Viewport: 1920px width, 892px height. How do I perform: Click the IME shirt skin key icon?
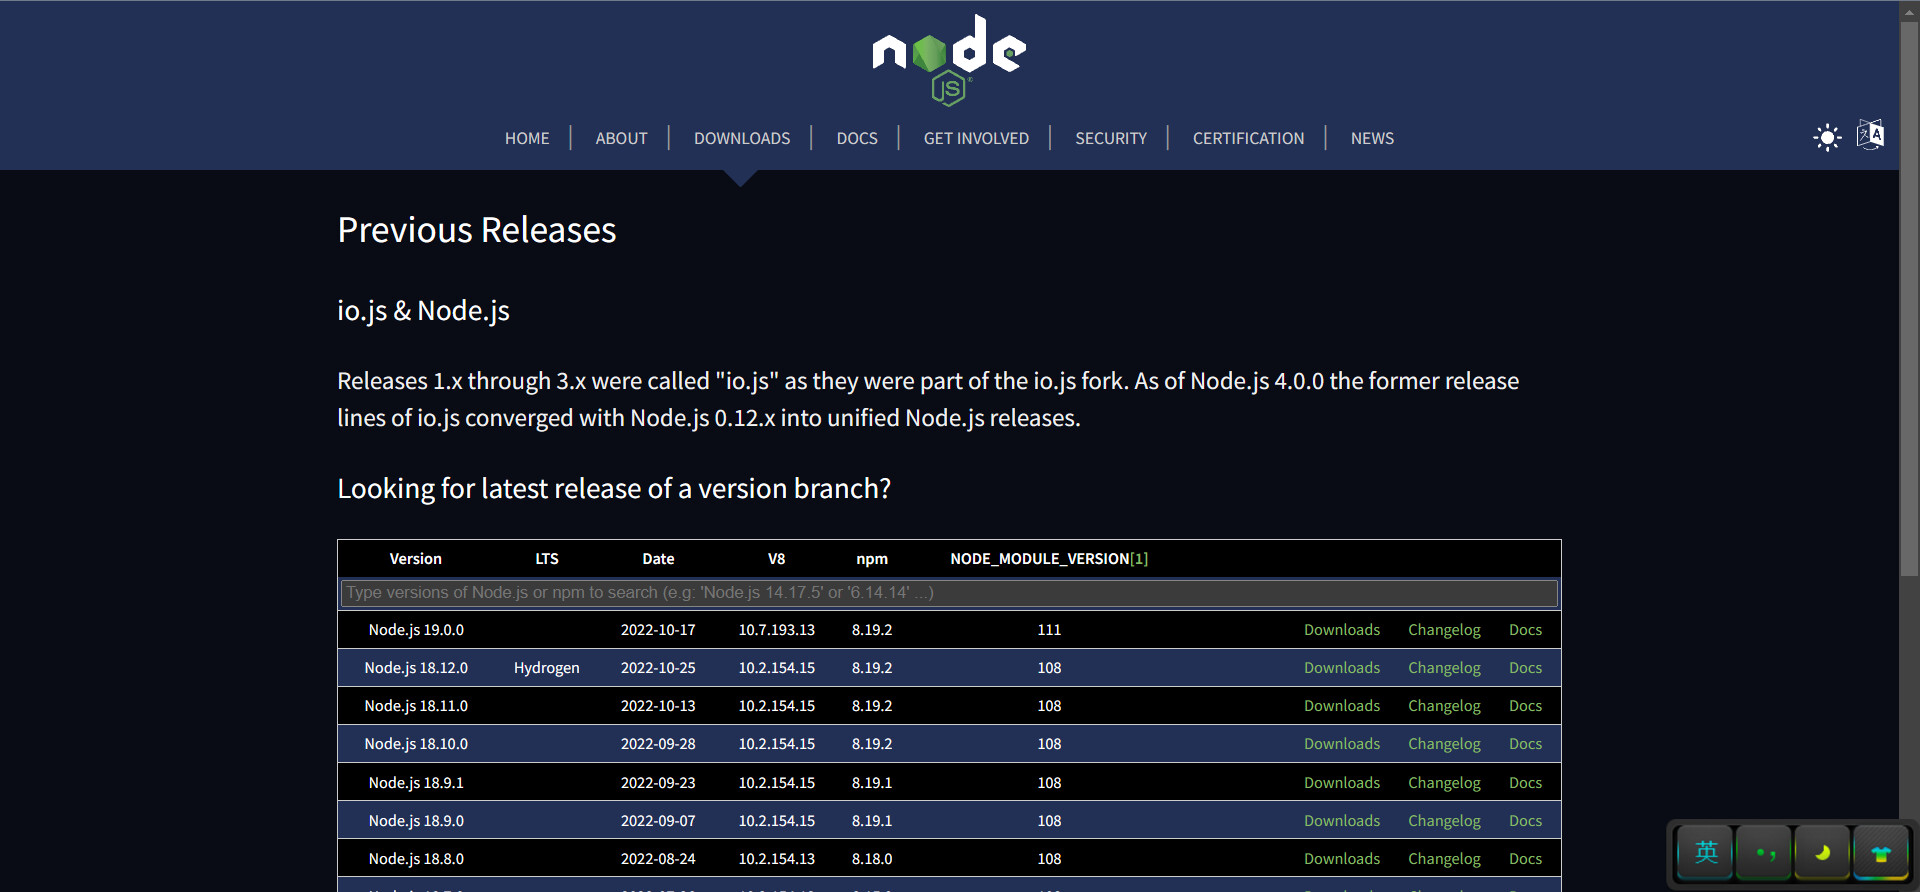click(x=1881, y=853)
